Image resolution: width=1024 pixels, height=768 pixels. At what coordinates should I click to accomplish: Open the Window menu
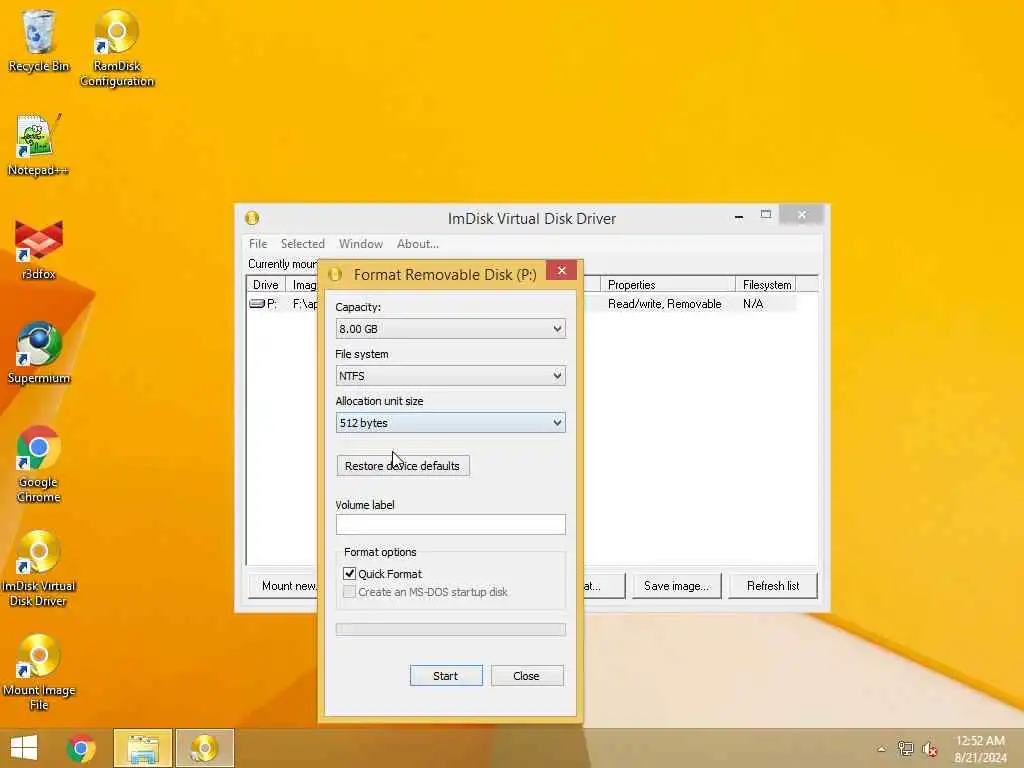[360, 244]
